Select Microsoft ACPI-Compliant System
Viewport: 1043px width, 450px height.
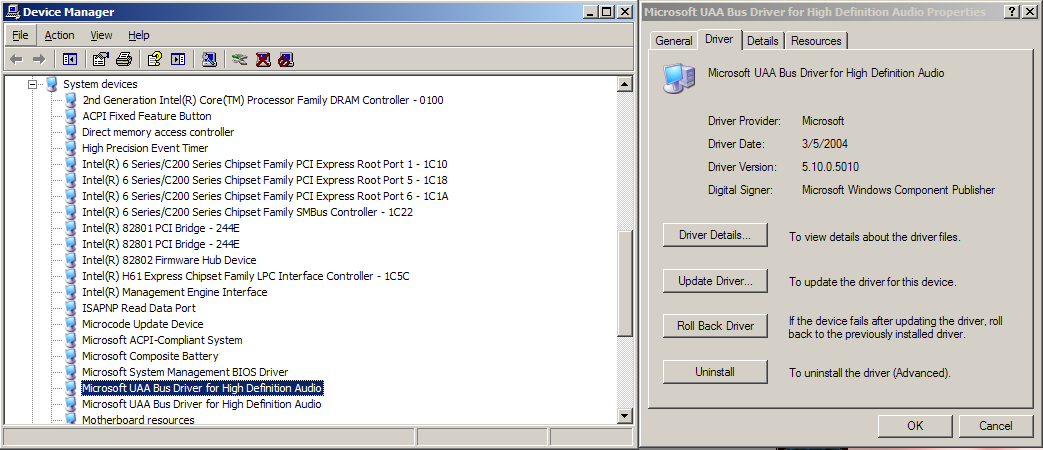162,340
